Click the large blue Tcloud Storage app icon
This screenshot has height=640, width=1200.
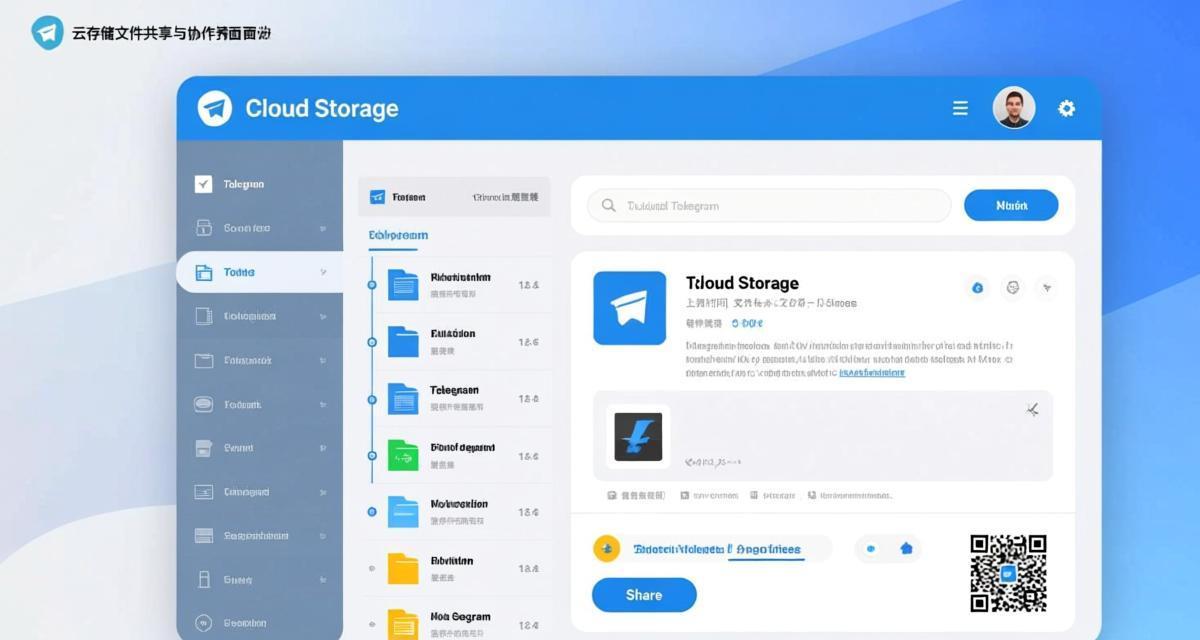click(x=629, y=308)
